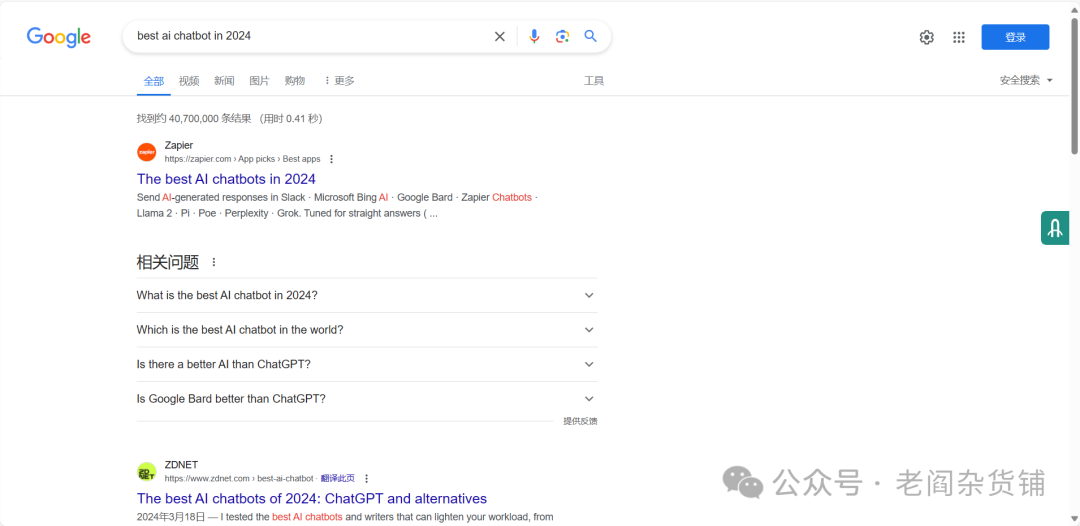
Task: Expand "What is the best AI chatbot in 2024?"
Action: (367, 295)
